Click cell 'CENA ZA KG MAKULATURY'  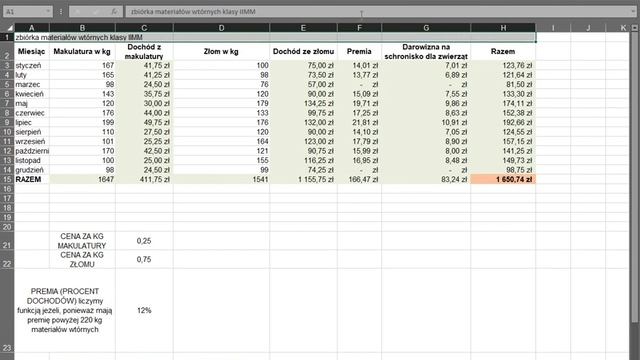click(x=82, y=241)
